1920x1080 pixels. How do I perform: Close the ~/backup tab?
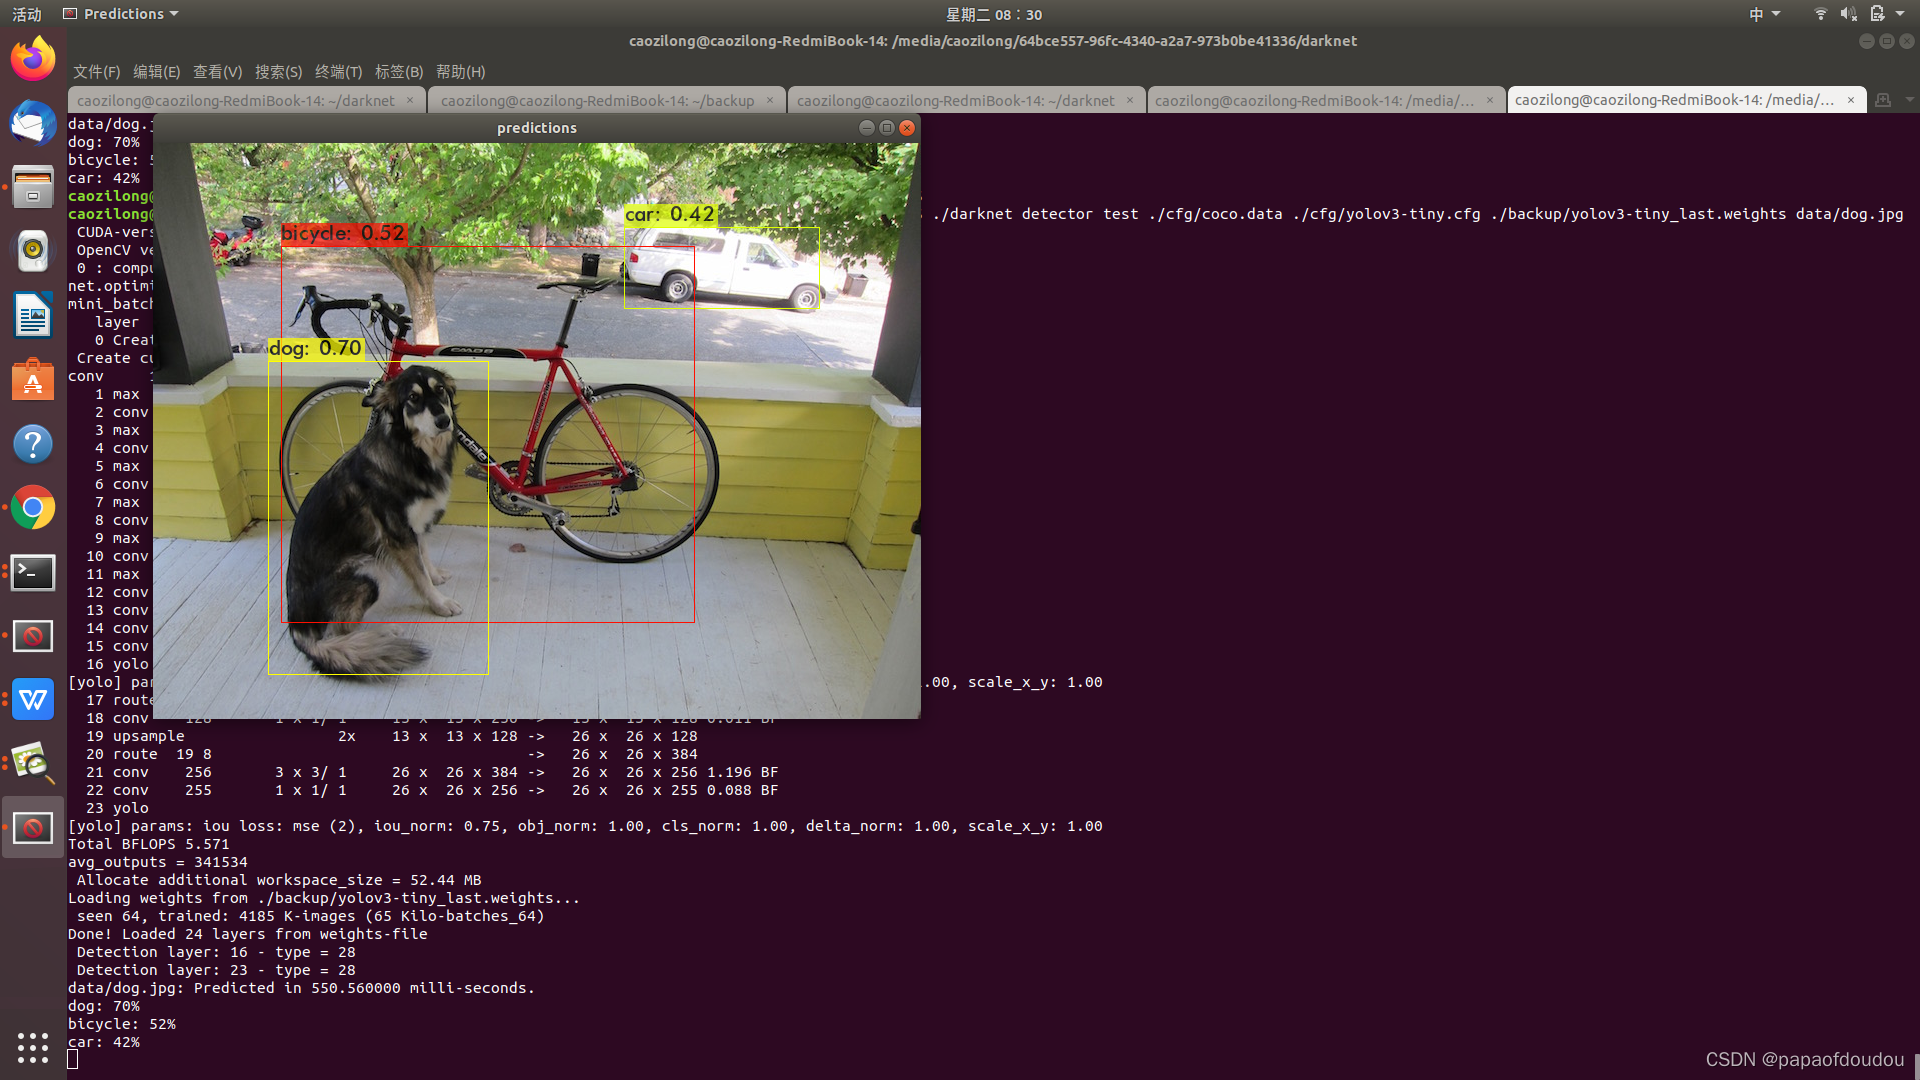(x=769, y=100)
